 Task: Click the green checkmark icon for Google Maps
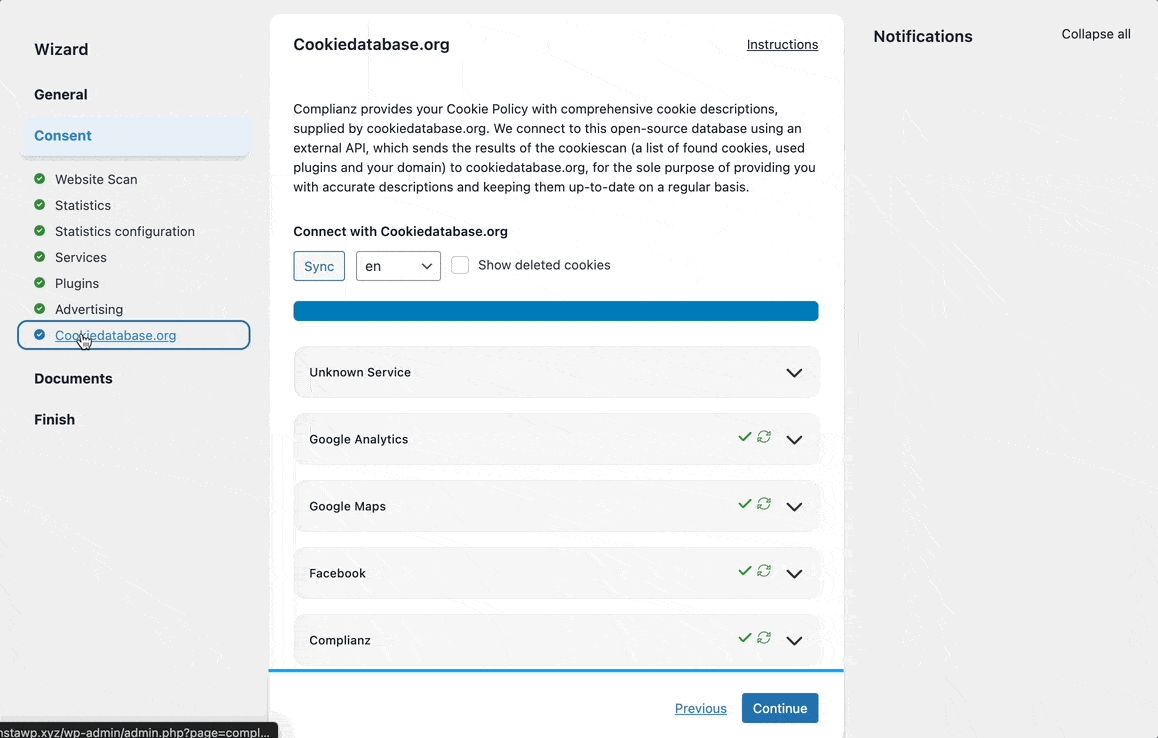[744, 504]
